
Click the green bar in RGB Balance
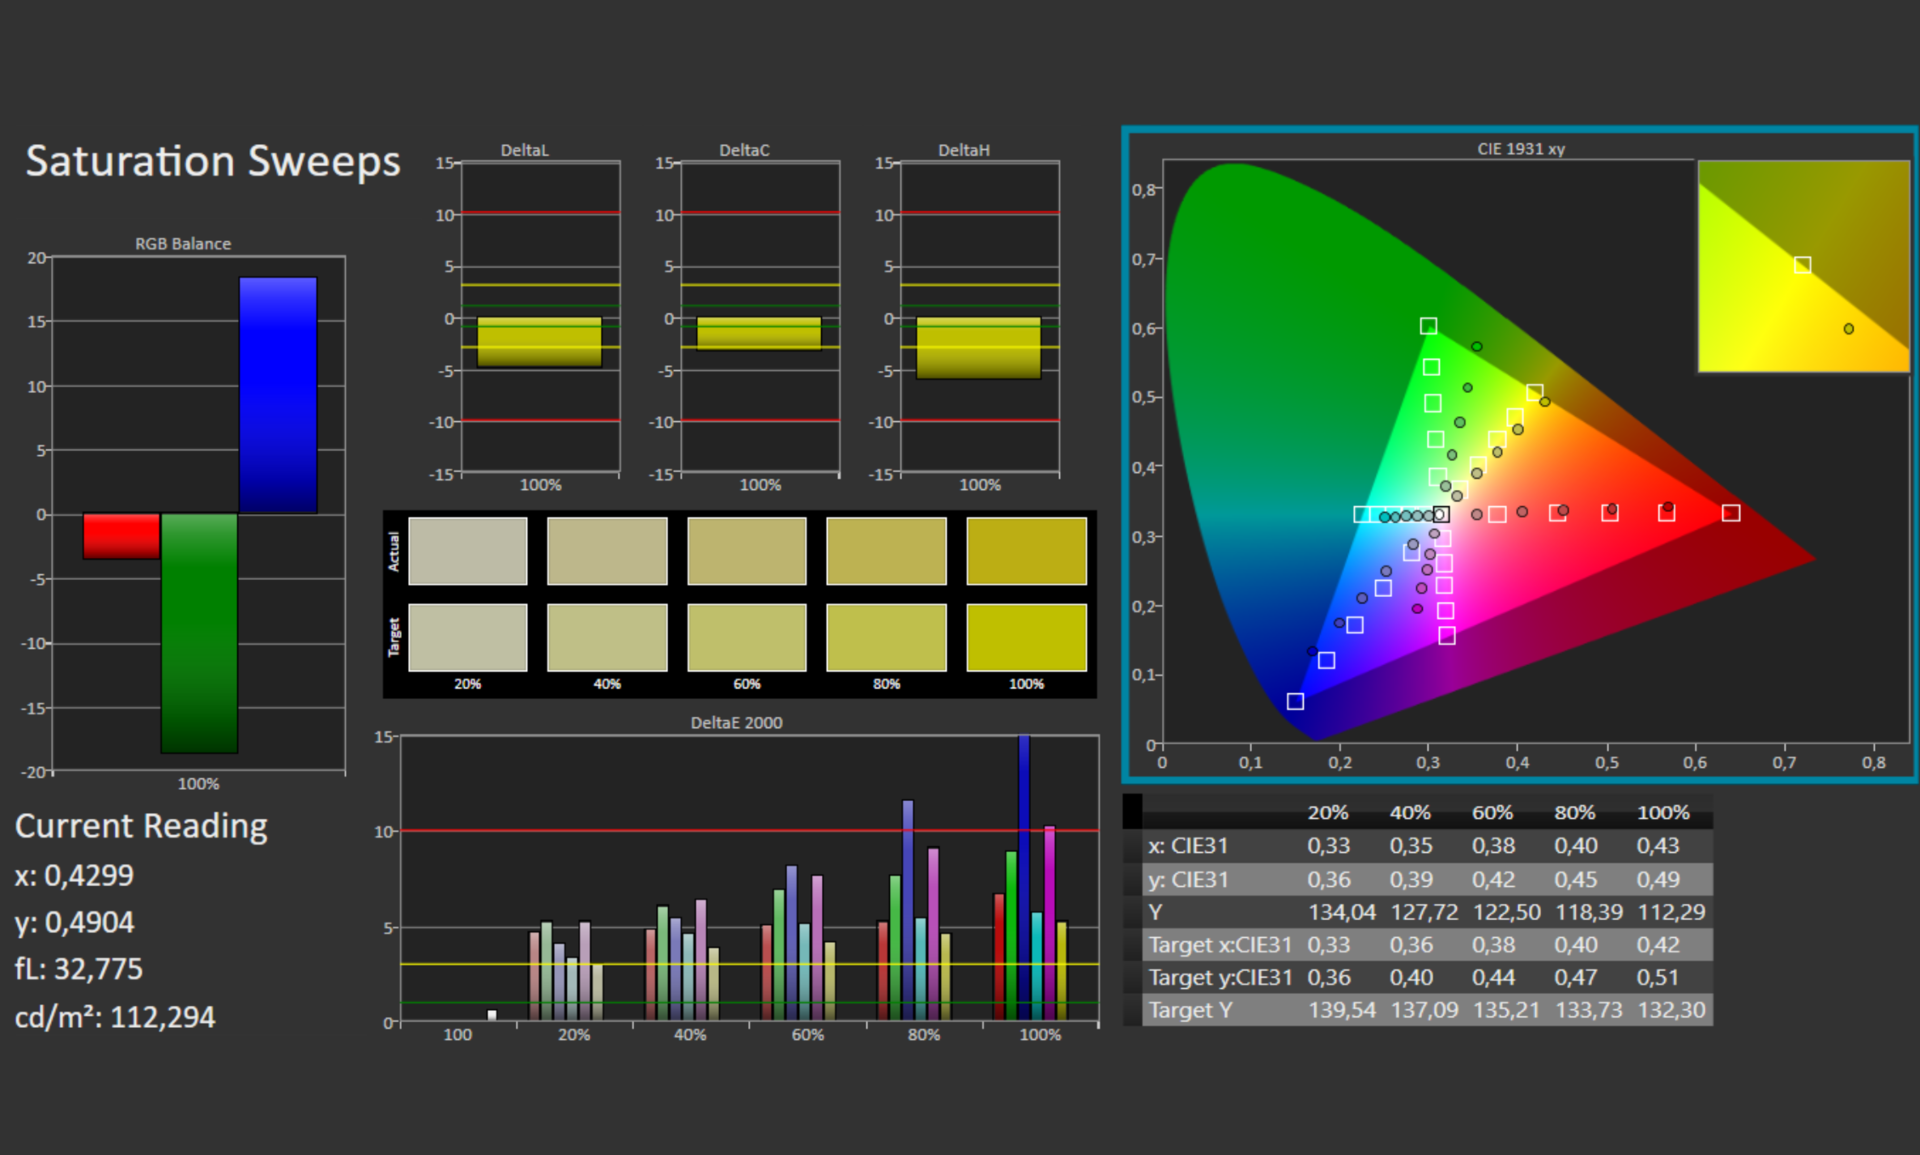[199, 632]
